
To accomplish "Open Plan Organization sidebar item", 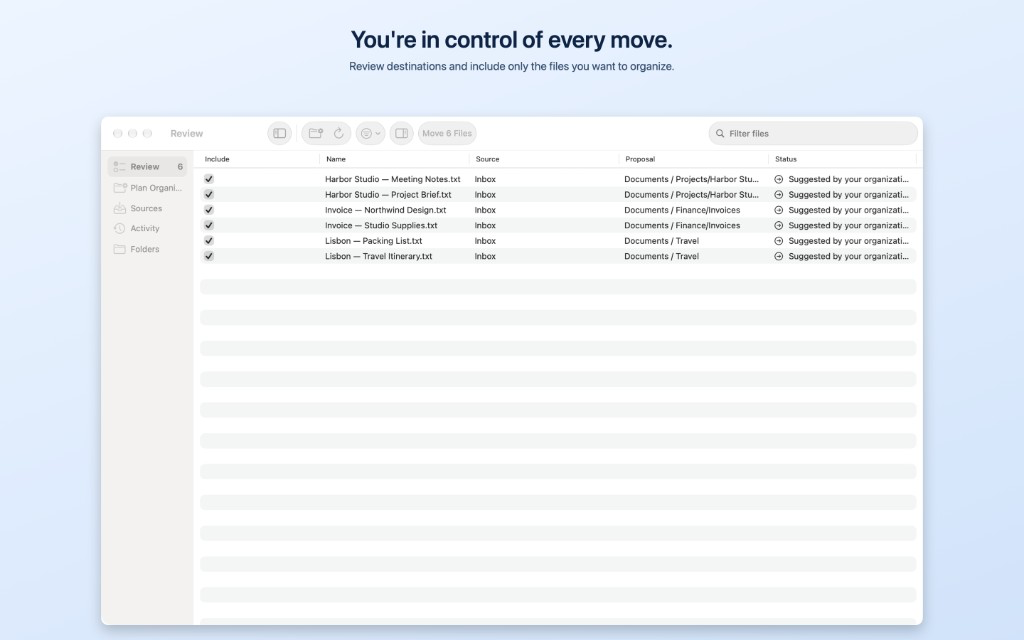I will (x=148, y=187).
